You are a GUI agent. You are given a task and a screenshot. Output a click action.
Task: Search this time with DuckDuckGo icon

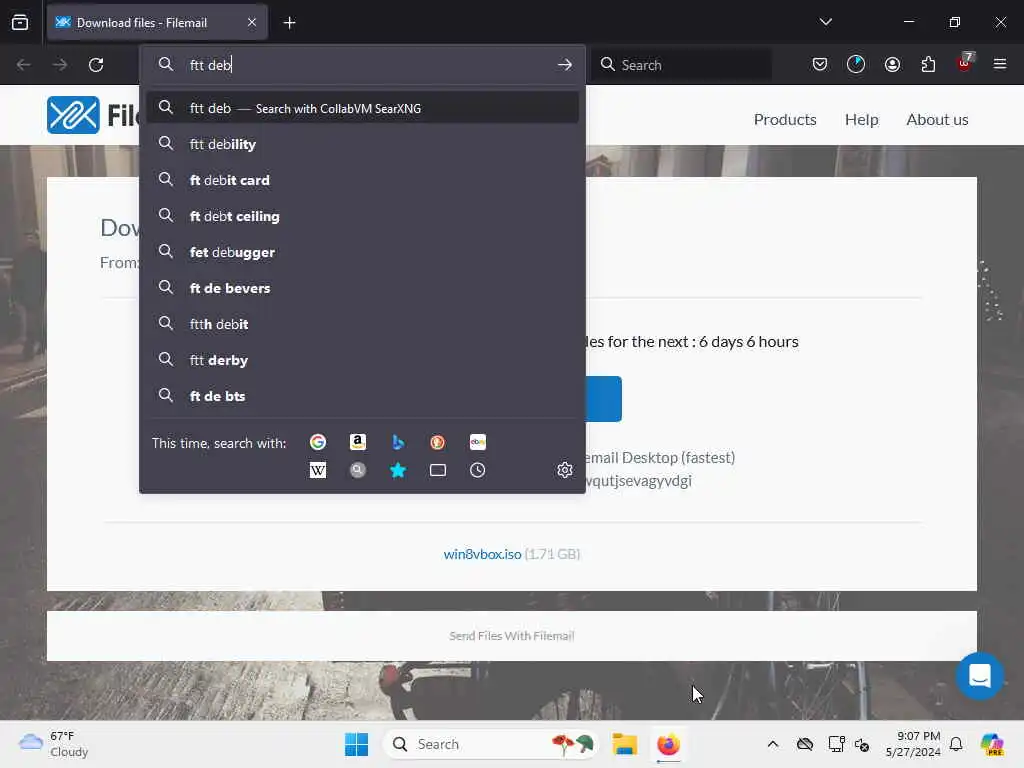pos(438,442)
